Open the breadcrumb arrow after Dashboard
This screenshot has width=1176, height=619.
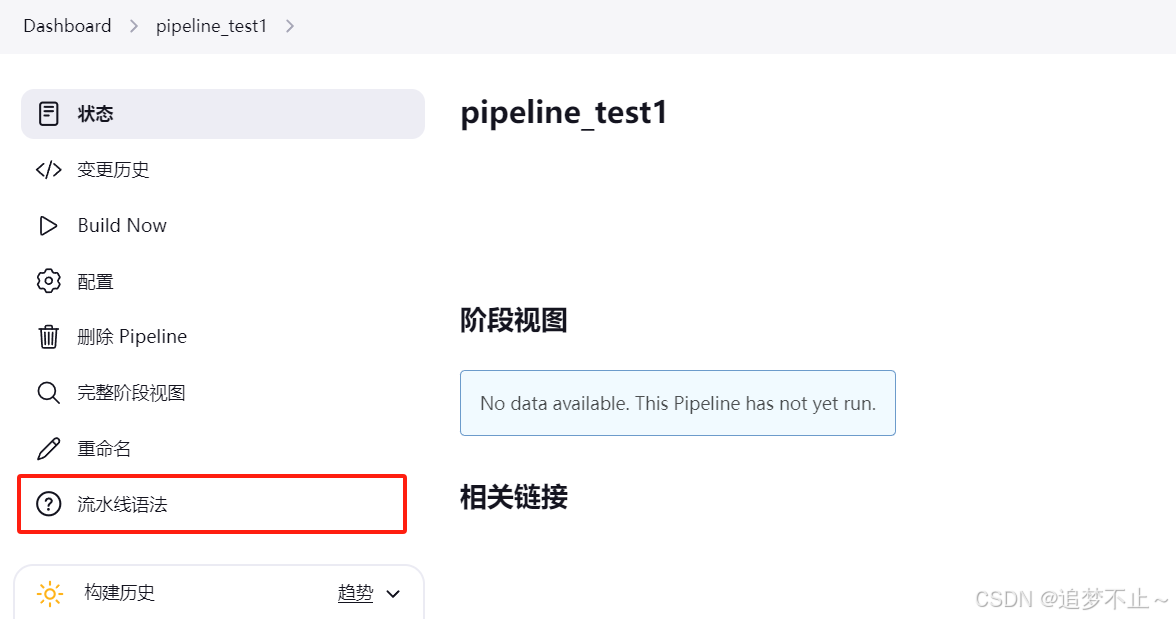click(134, 26)
